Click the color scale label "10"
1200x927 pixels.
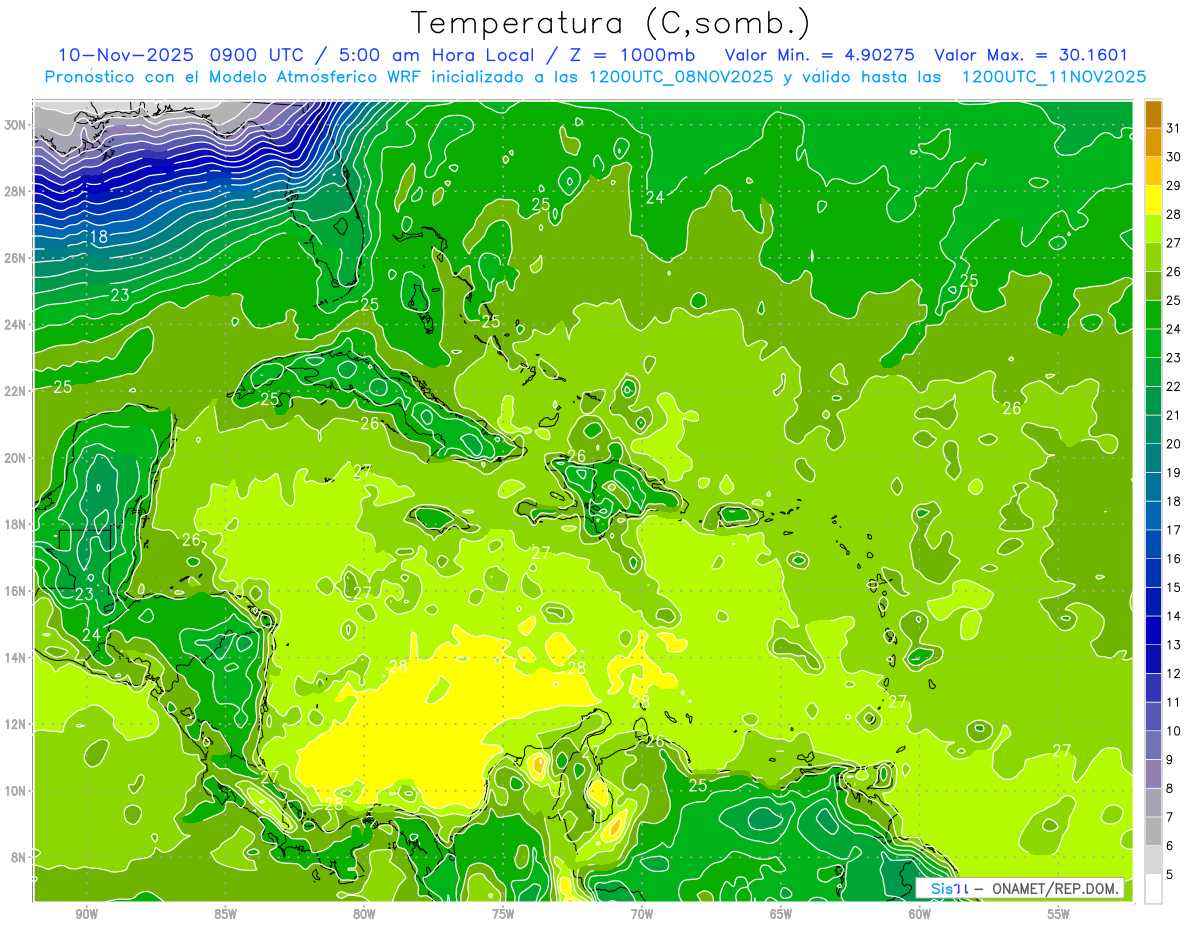point(1174,731)
